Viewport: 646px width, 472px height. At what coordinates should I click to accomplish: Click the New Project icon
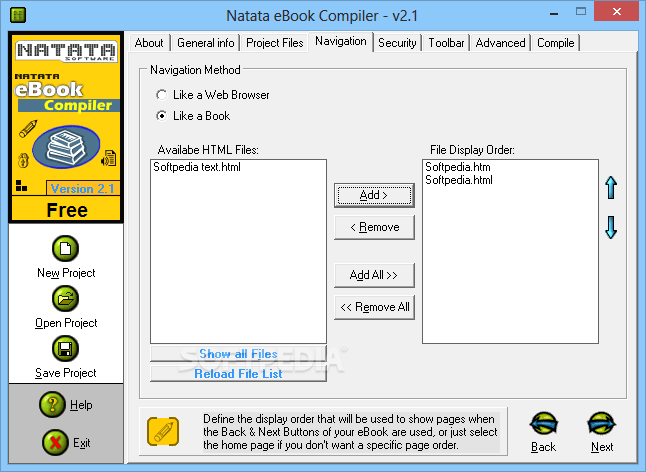65,249
